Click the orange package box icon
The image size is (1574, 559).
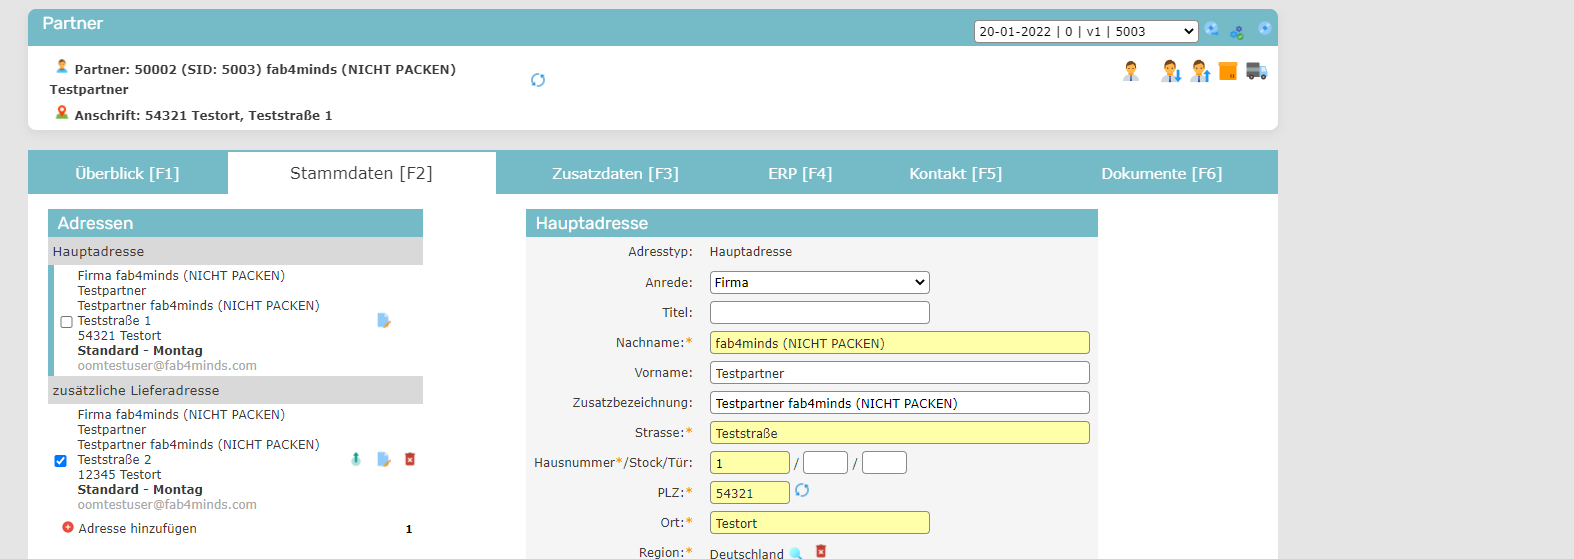coord(1227,71)
